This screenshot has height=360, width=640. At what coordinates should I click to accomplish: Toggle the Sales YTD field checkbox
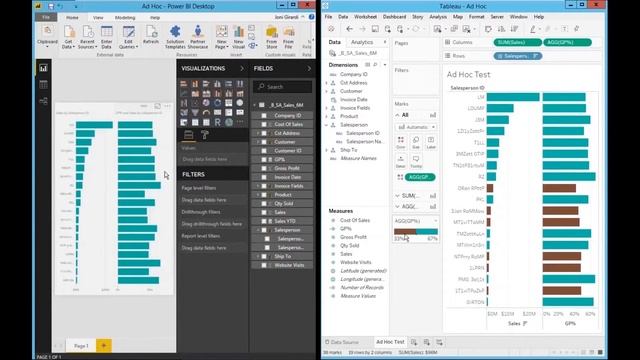click(264, 221)
